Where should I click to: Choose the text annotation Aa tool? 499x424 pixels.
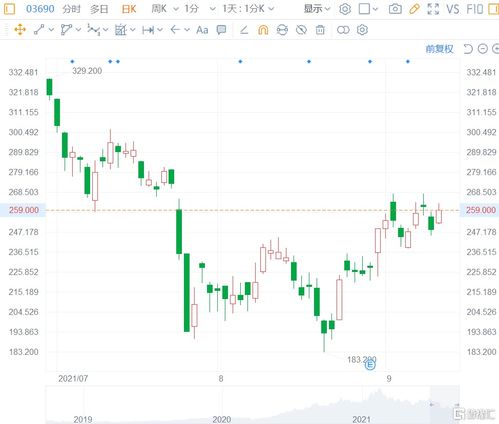(202, 30)
